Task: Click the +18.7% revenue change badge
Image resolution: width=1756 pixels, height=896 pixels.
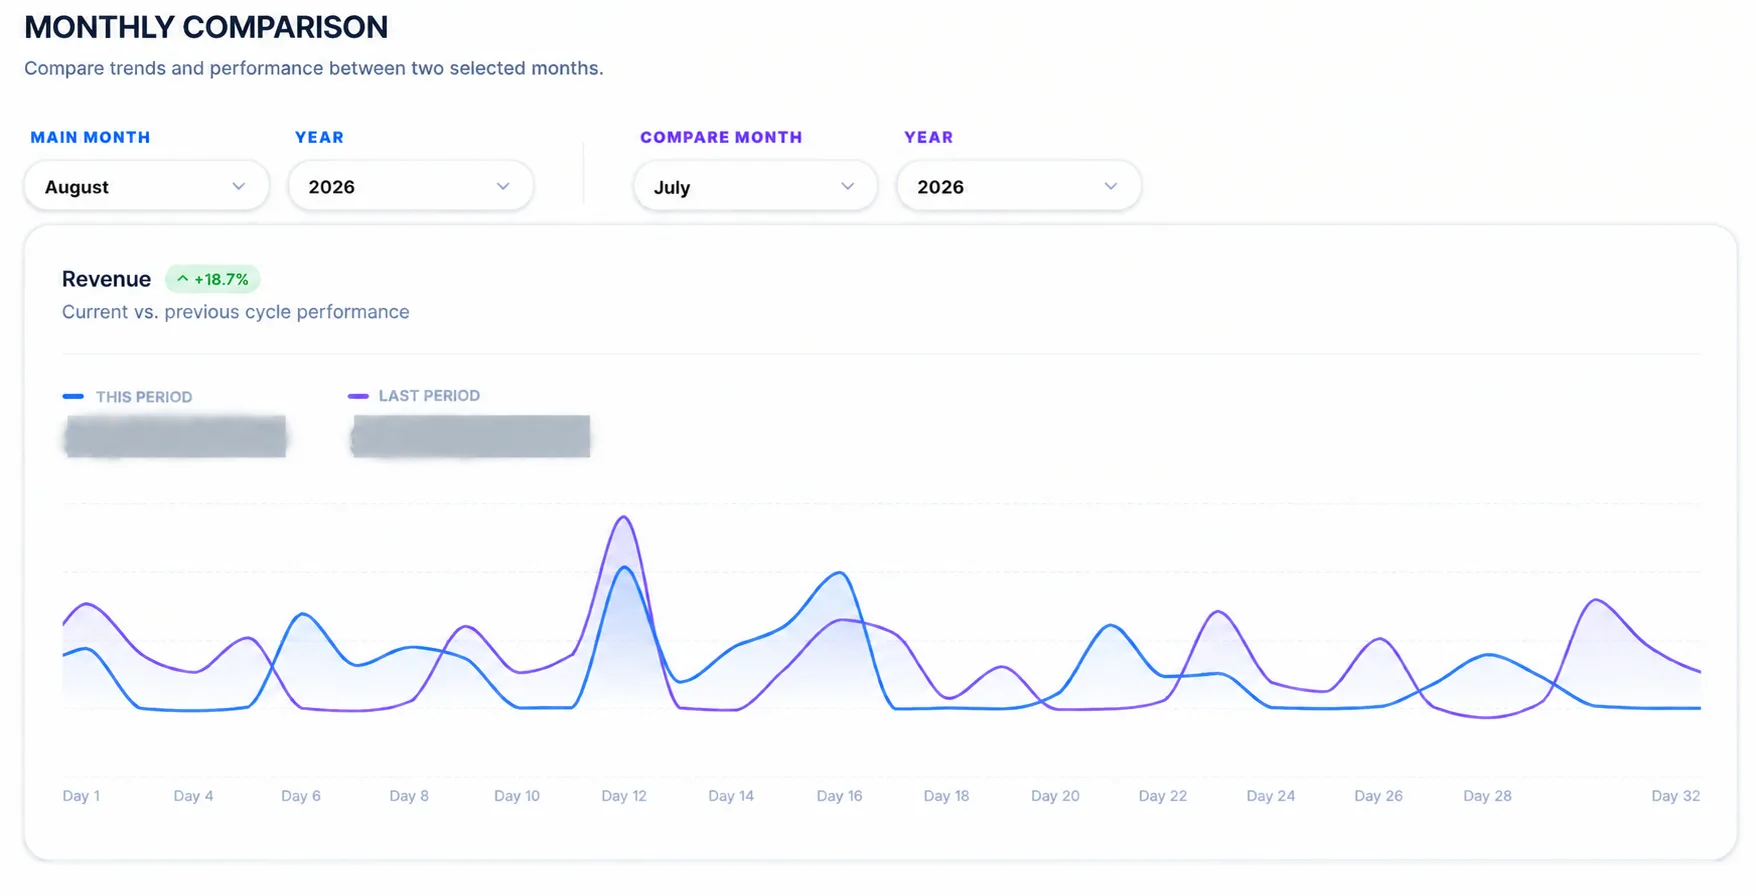Action: click(x=213, y=279)
